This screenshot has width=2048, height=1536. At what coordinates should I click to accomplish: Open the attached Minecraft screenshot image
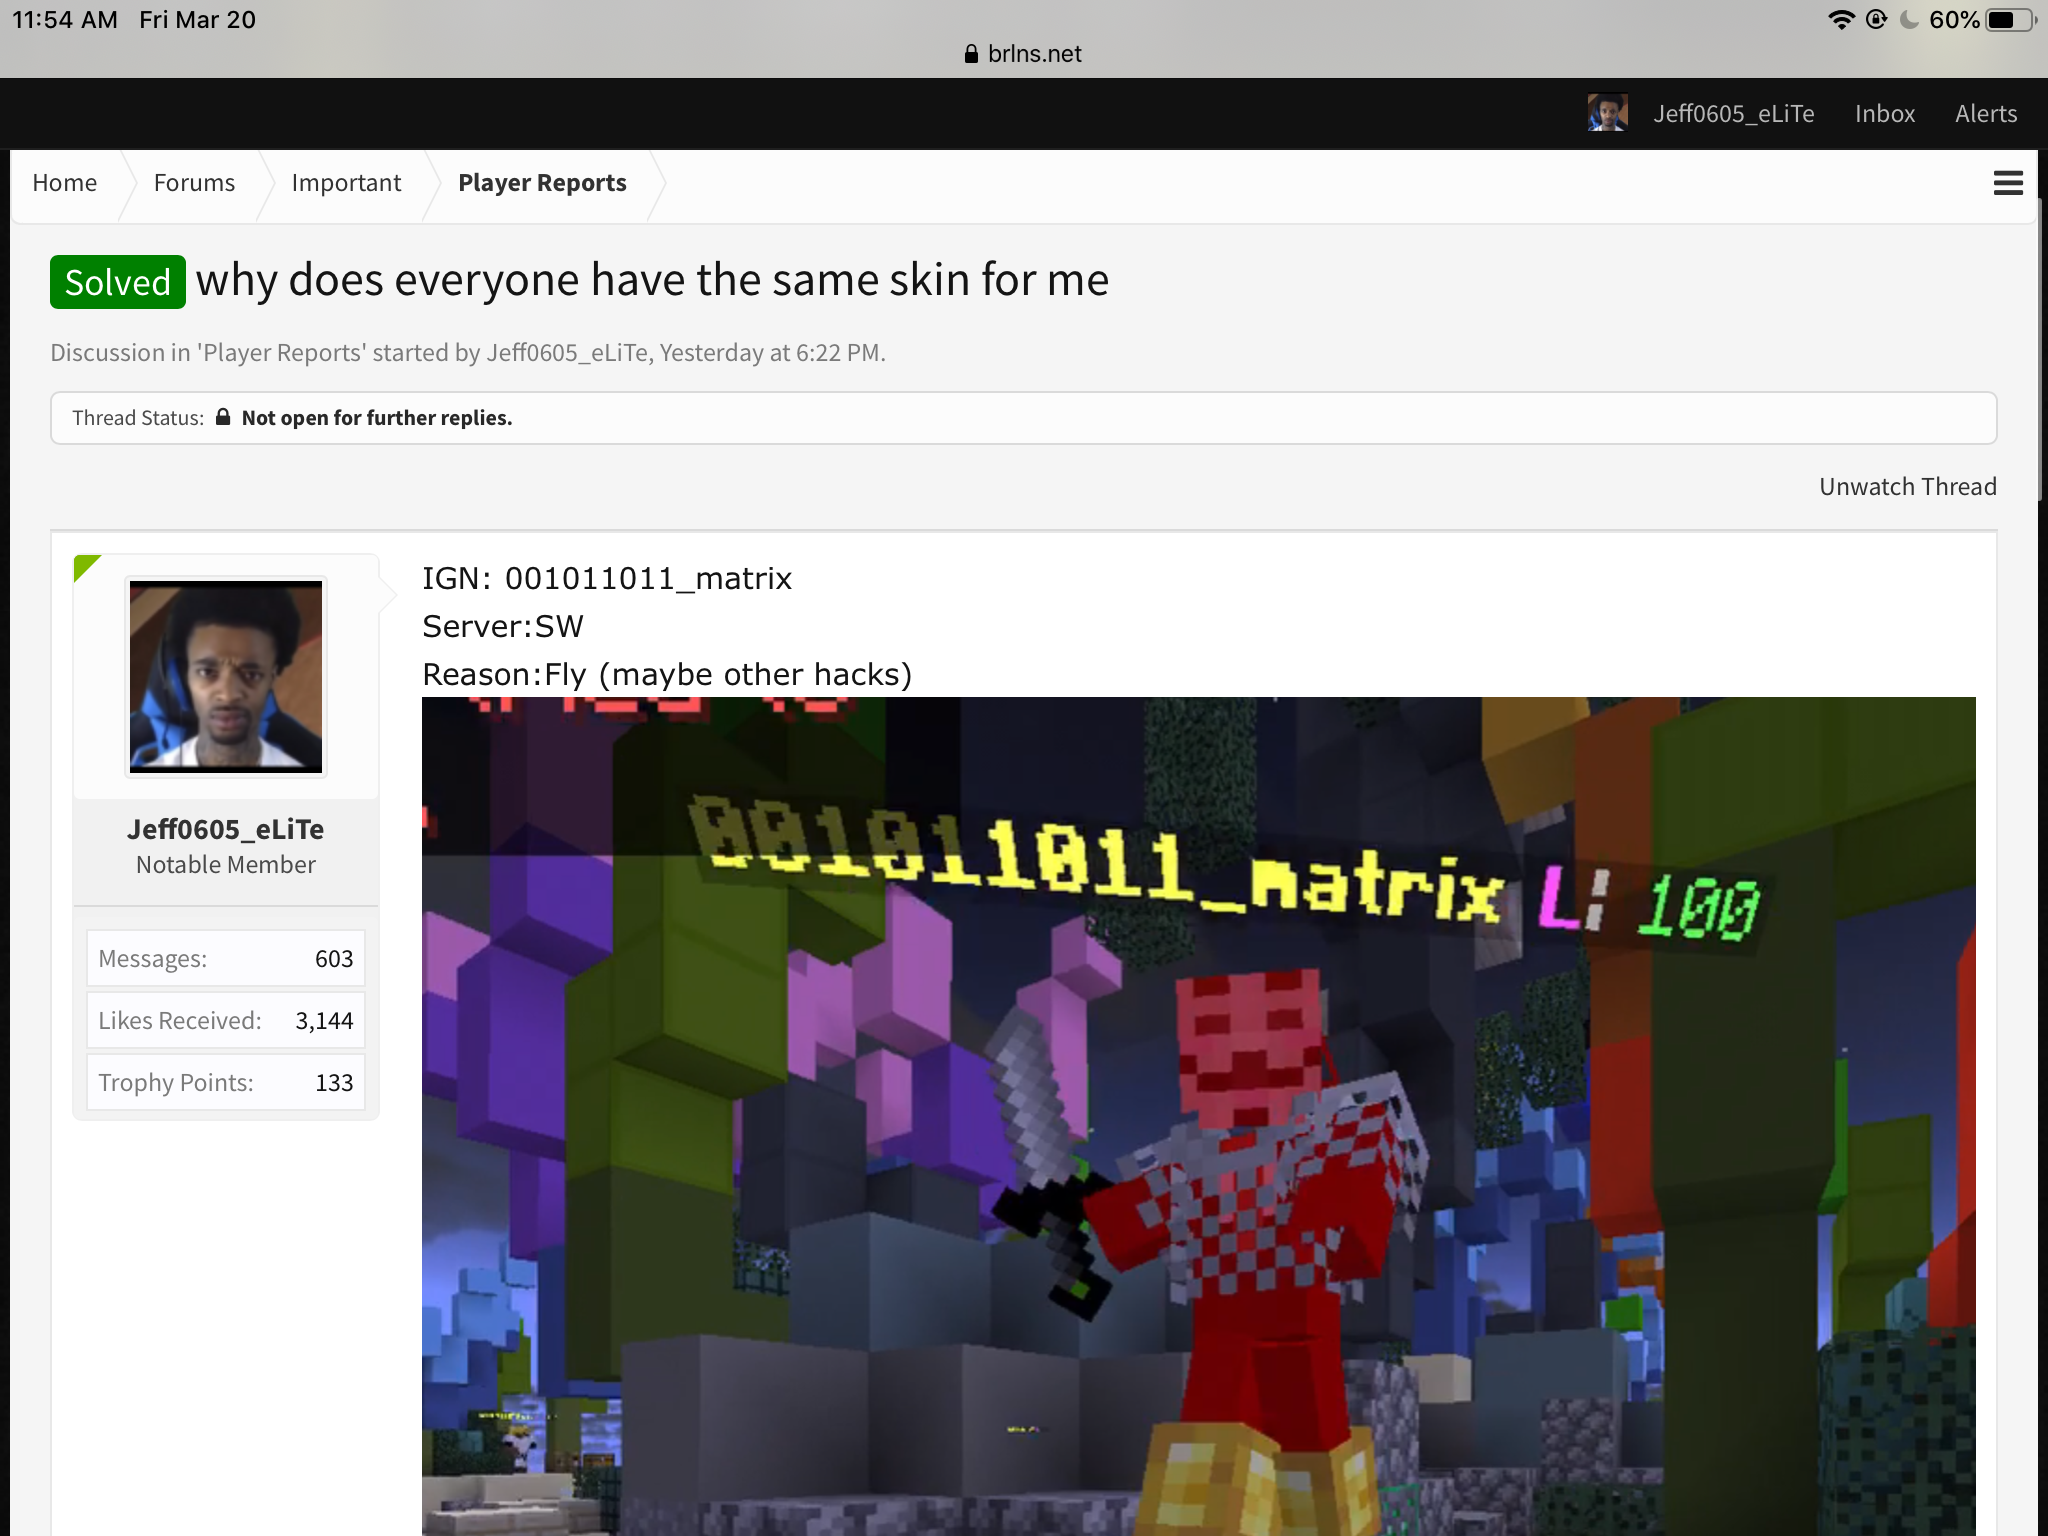click(1199, 1116)
